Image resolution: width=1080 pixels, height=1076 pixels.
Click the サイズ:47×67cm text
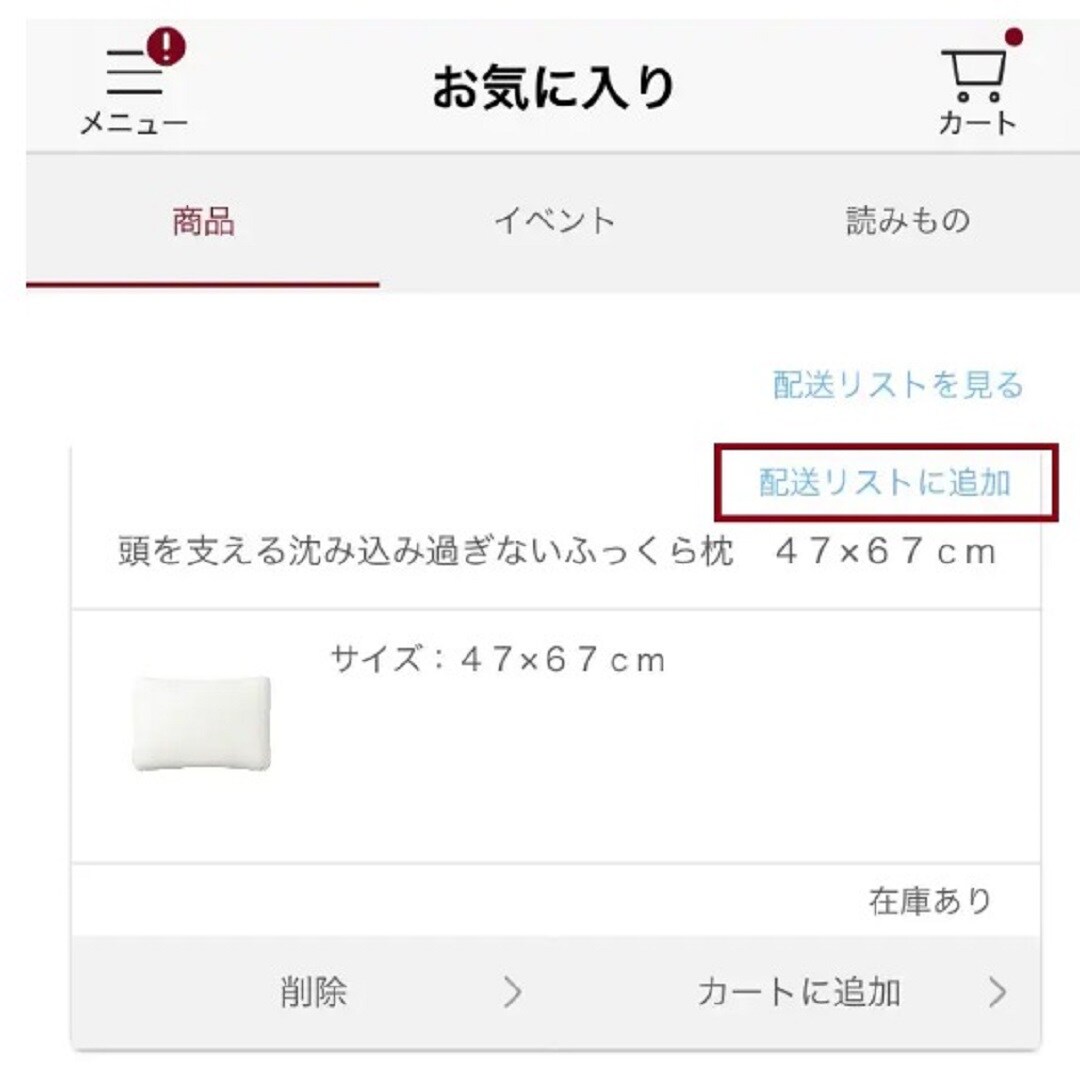(x=498, y=660)
